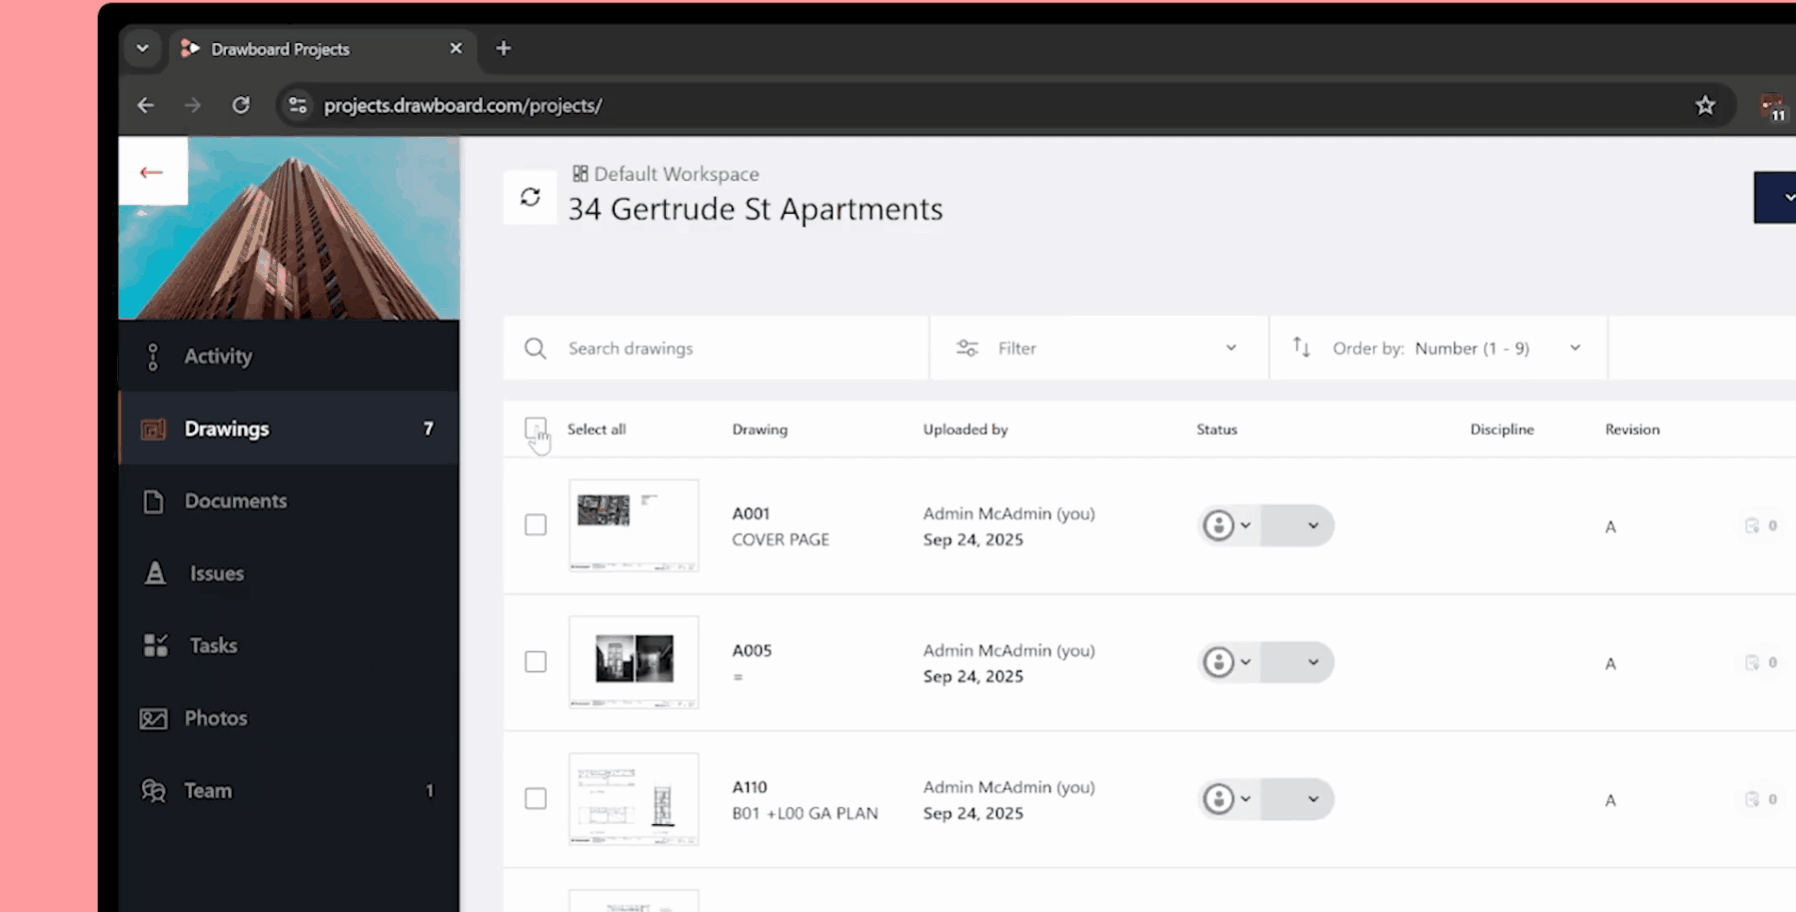Switch to the Drawboard Projects browser tab
The image size is (1796, 912).
click(322, 49)
